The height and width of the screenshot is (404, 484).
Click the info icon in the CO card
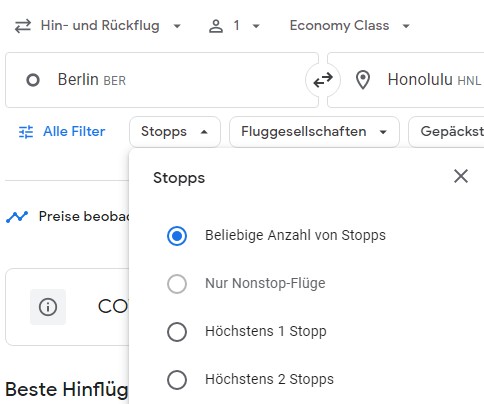pyautogui.click(x=48, y=307)
